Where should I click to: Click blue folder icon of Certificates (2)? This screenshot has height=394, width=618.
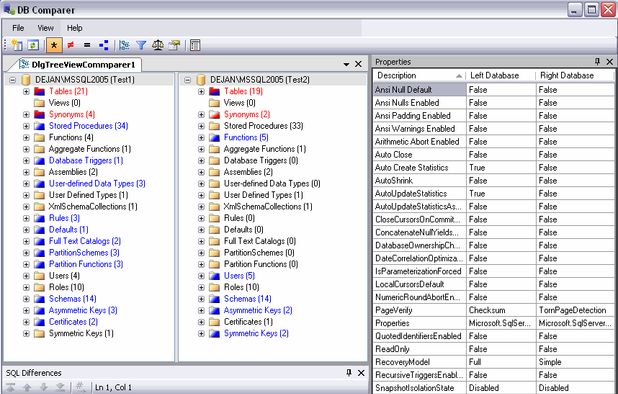(39, 322)
